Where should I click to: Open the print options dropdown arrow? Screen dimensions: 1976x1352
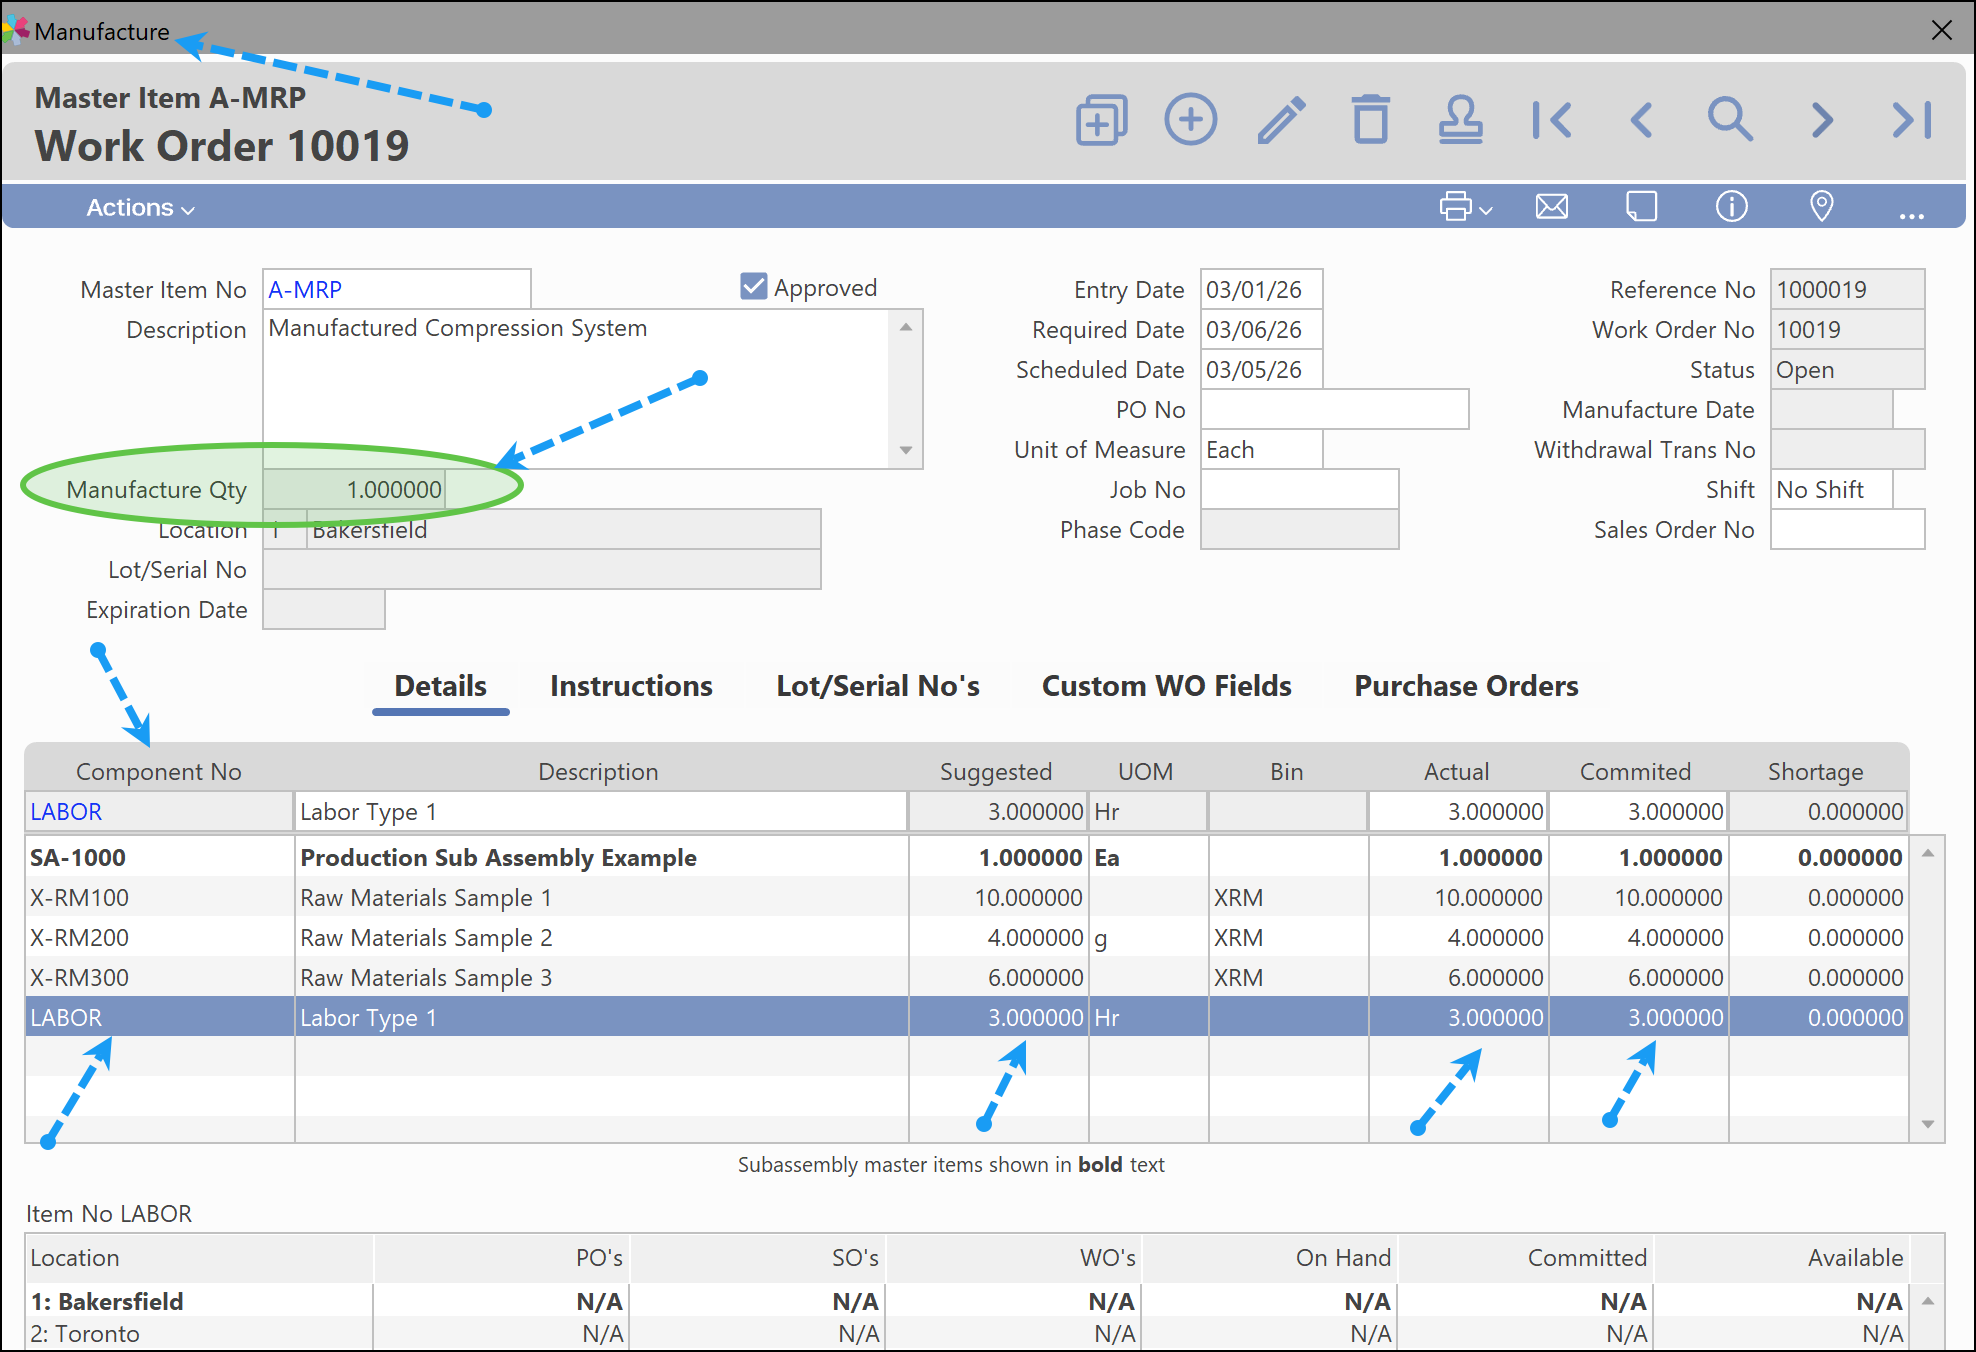pos(1486,210)
